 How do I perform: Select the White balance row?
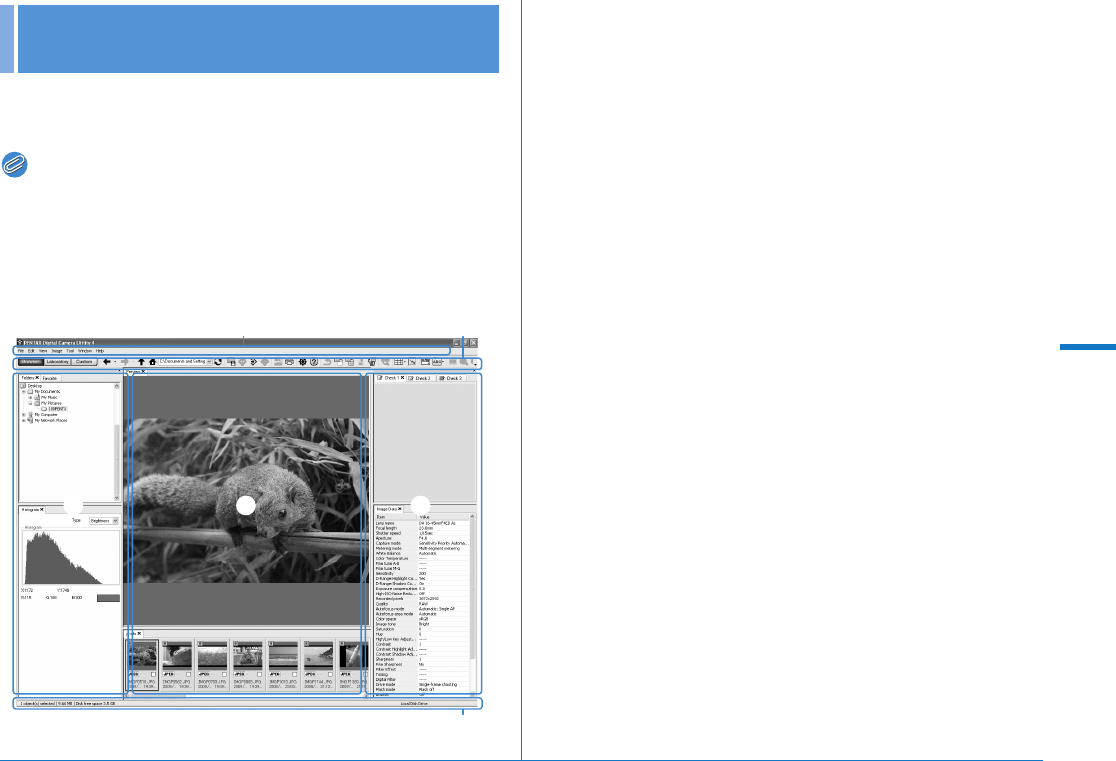point(422,553)
